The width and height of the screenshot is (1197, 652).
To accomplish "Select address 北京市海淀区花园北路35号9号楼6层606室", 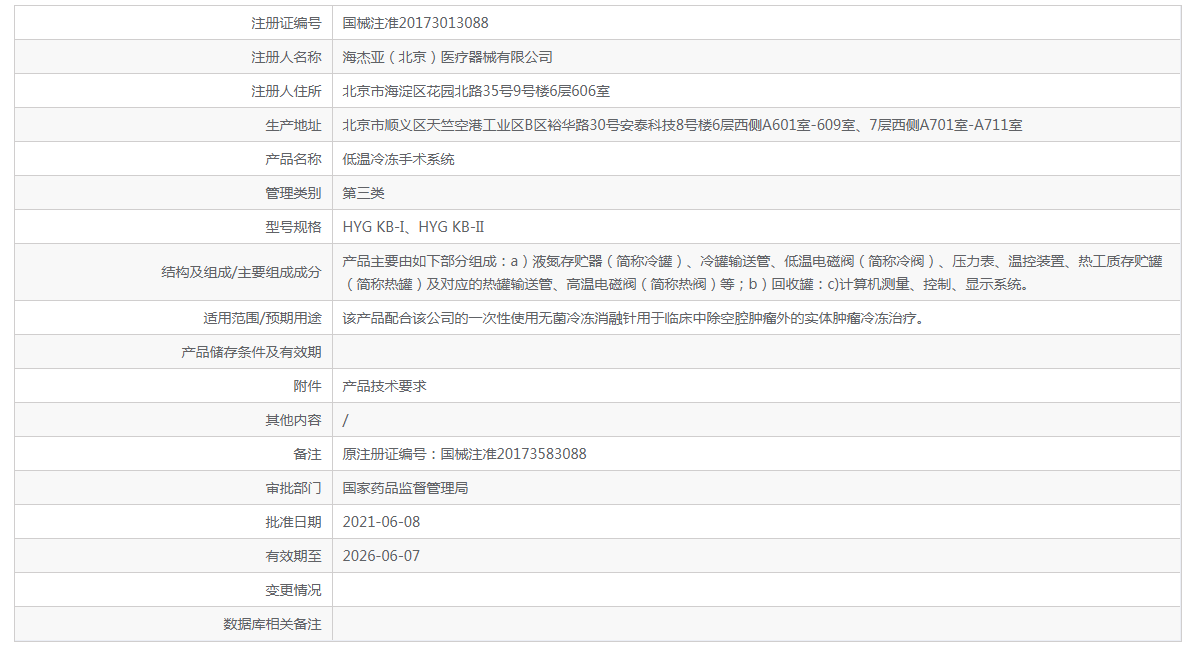I will coord(476,92).
